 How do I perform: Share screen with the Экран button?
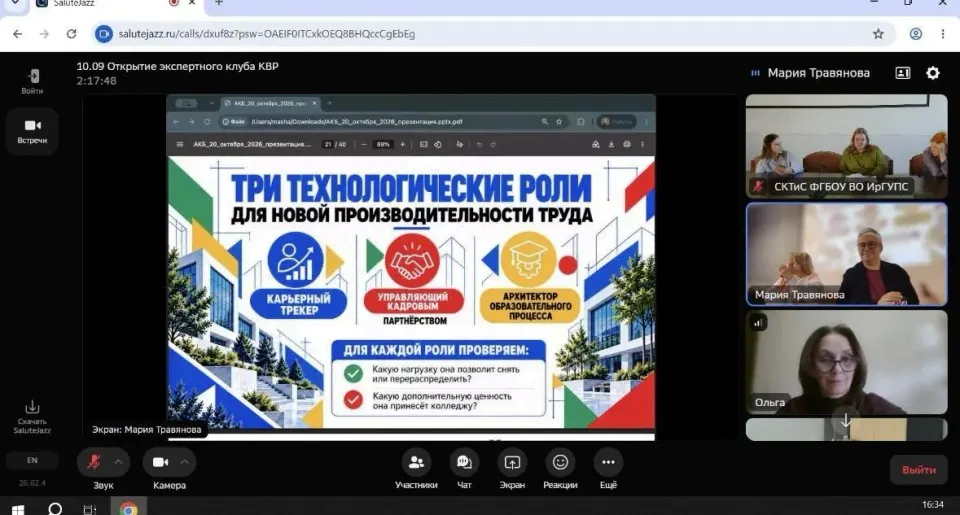tap(512, 469)
